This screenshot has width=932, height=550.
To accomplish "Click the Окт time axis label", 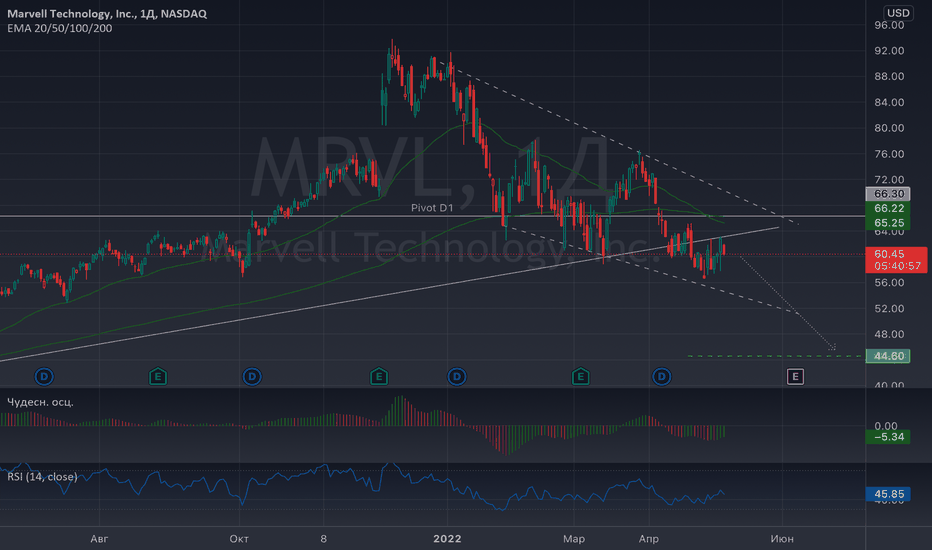I will tap(239, 539).
